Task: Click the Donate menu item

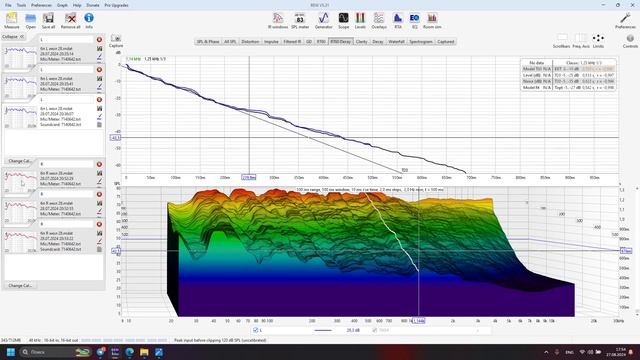Action: click(93, 5)
